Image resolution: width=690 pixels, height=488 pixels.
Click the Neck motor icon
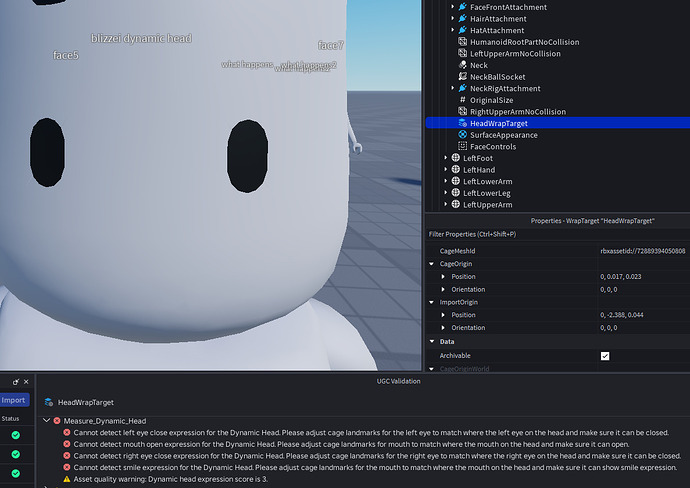(462, 65)
